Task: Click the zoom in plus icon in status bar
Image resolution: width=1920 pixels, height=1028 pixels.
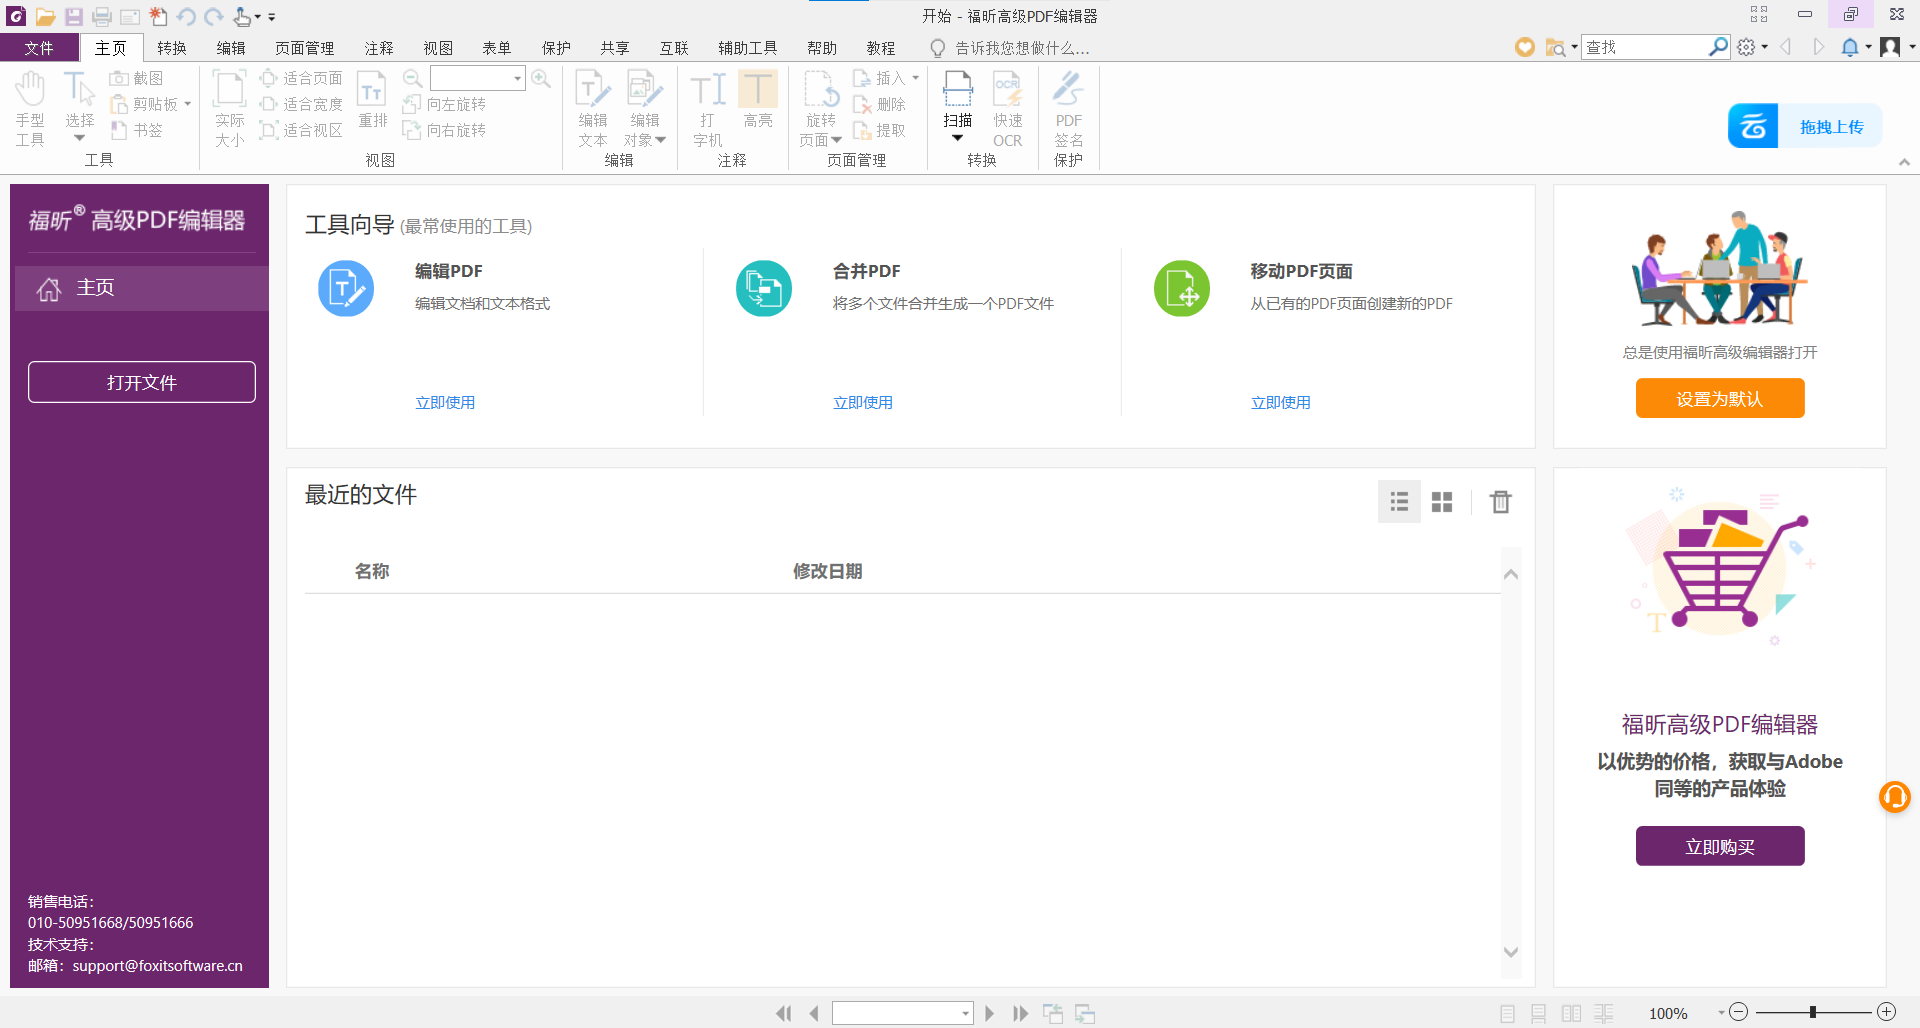Action: coord(1886,1012)
